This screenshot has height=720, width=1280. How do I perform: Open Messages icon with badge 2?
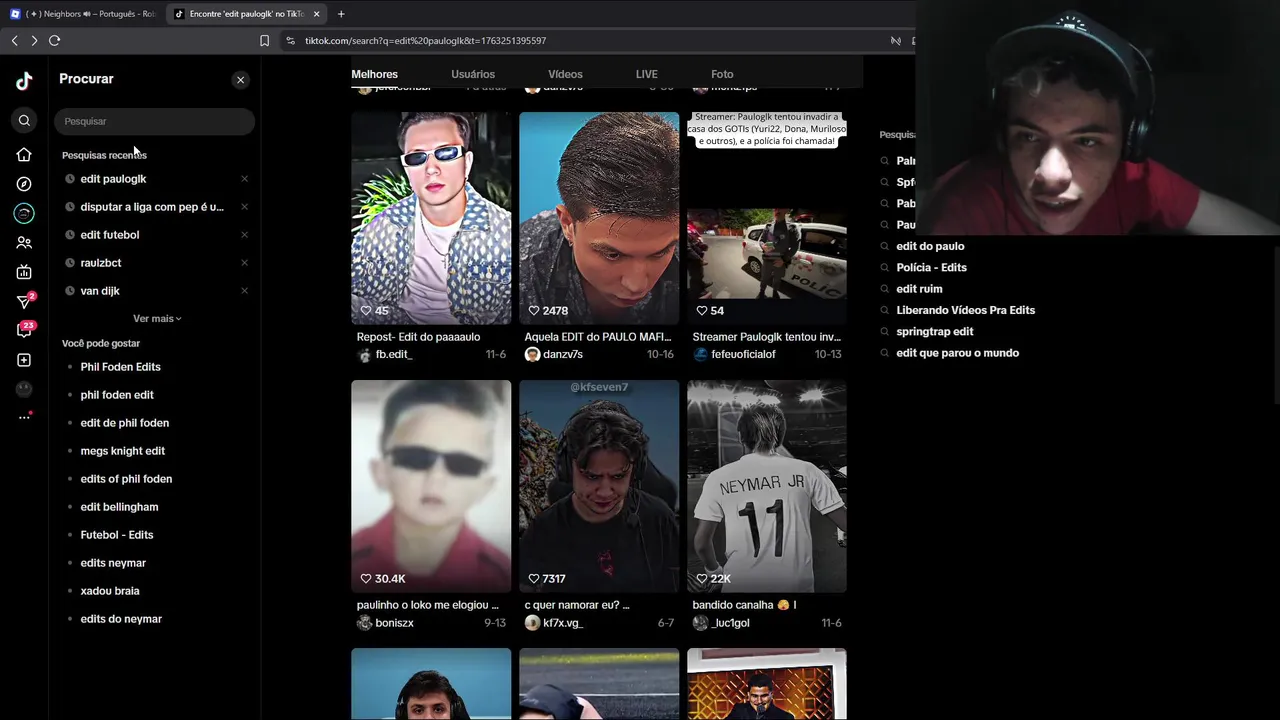point(25,301)
